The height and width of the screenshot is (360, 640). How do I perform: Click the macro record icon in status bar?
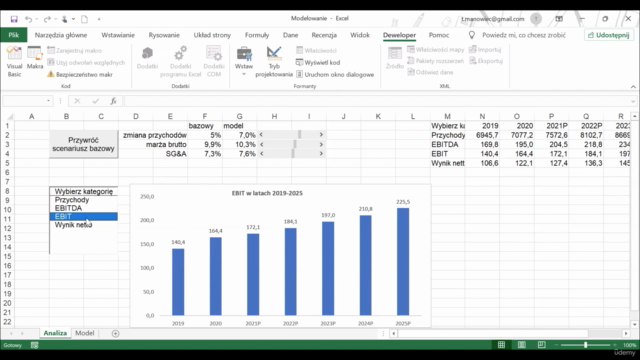[x=35, y=345]
